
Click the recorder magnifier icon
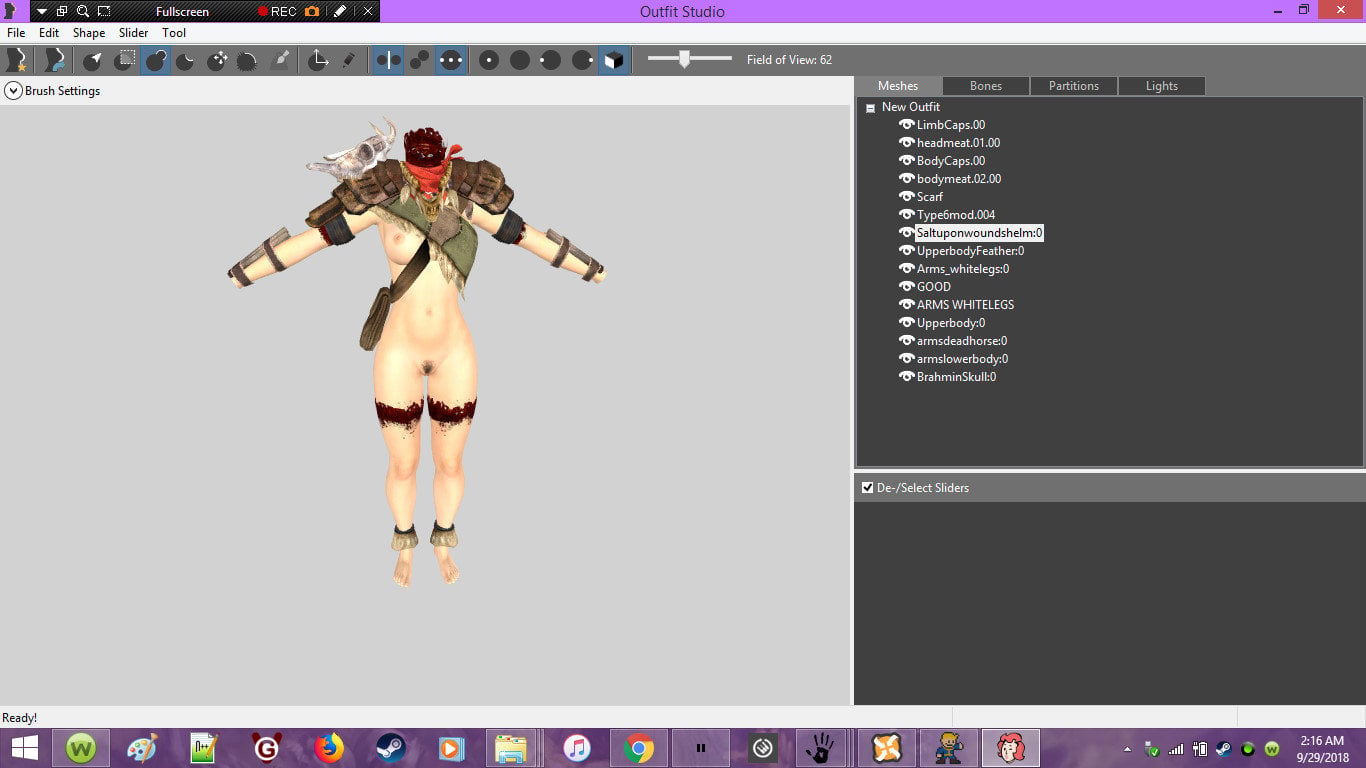click(x=82, y=11)
